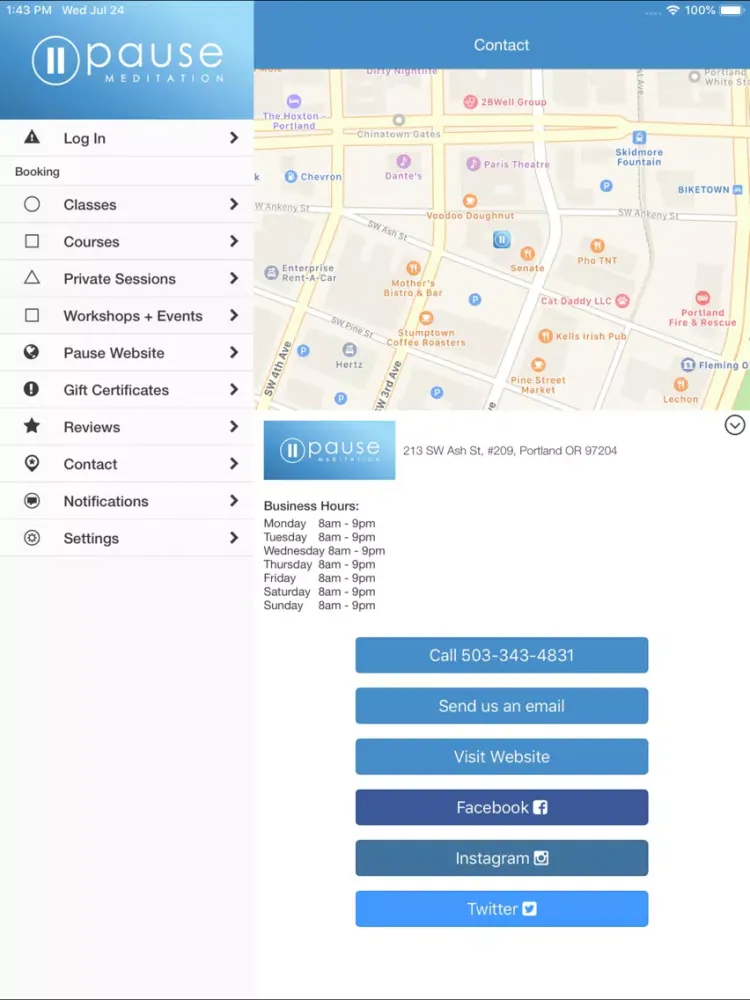Tap the 2BWell Group map marker
Viewport: 750px width, 1000px height.
click(x=470, y=101)
